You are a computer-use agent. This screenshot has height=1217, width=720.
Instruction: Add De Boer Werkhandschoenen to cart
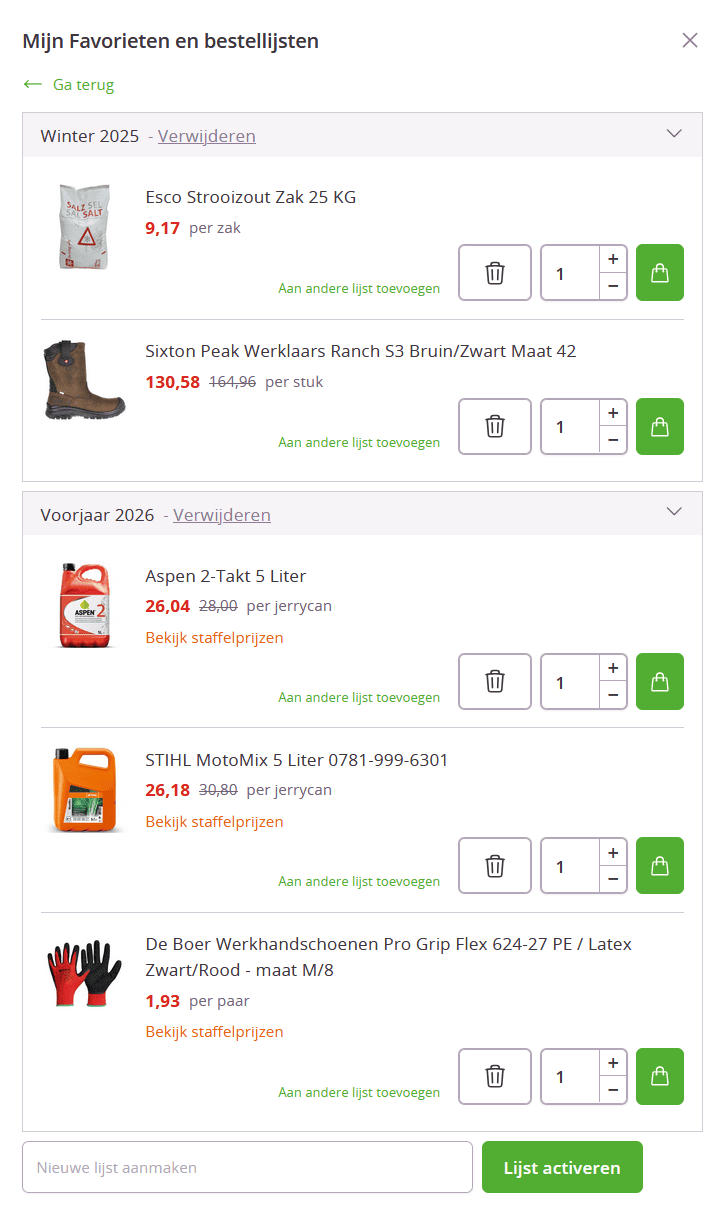660,1077
